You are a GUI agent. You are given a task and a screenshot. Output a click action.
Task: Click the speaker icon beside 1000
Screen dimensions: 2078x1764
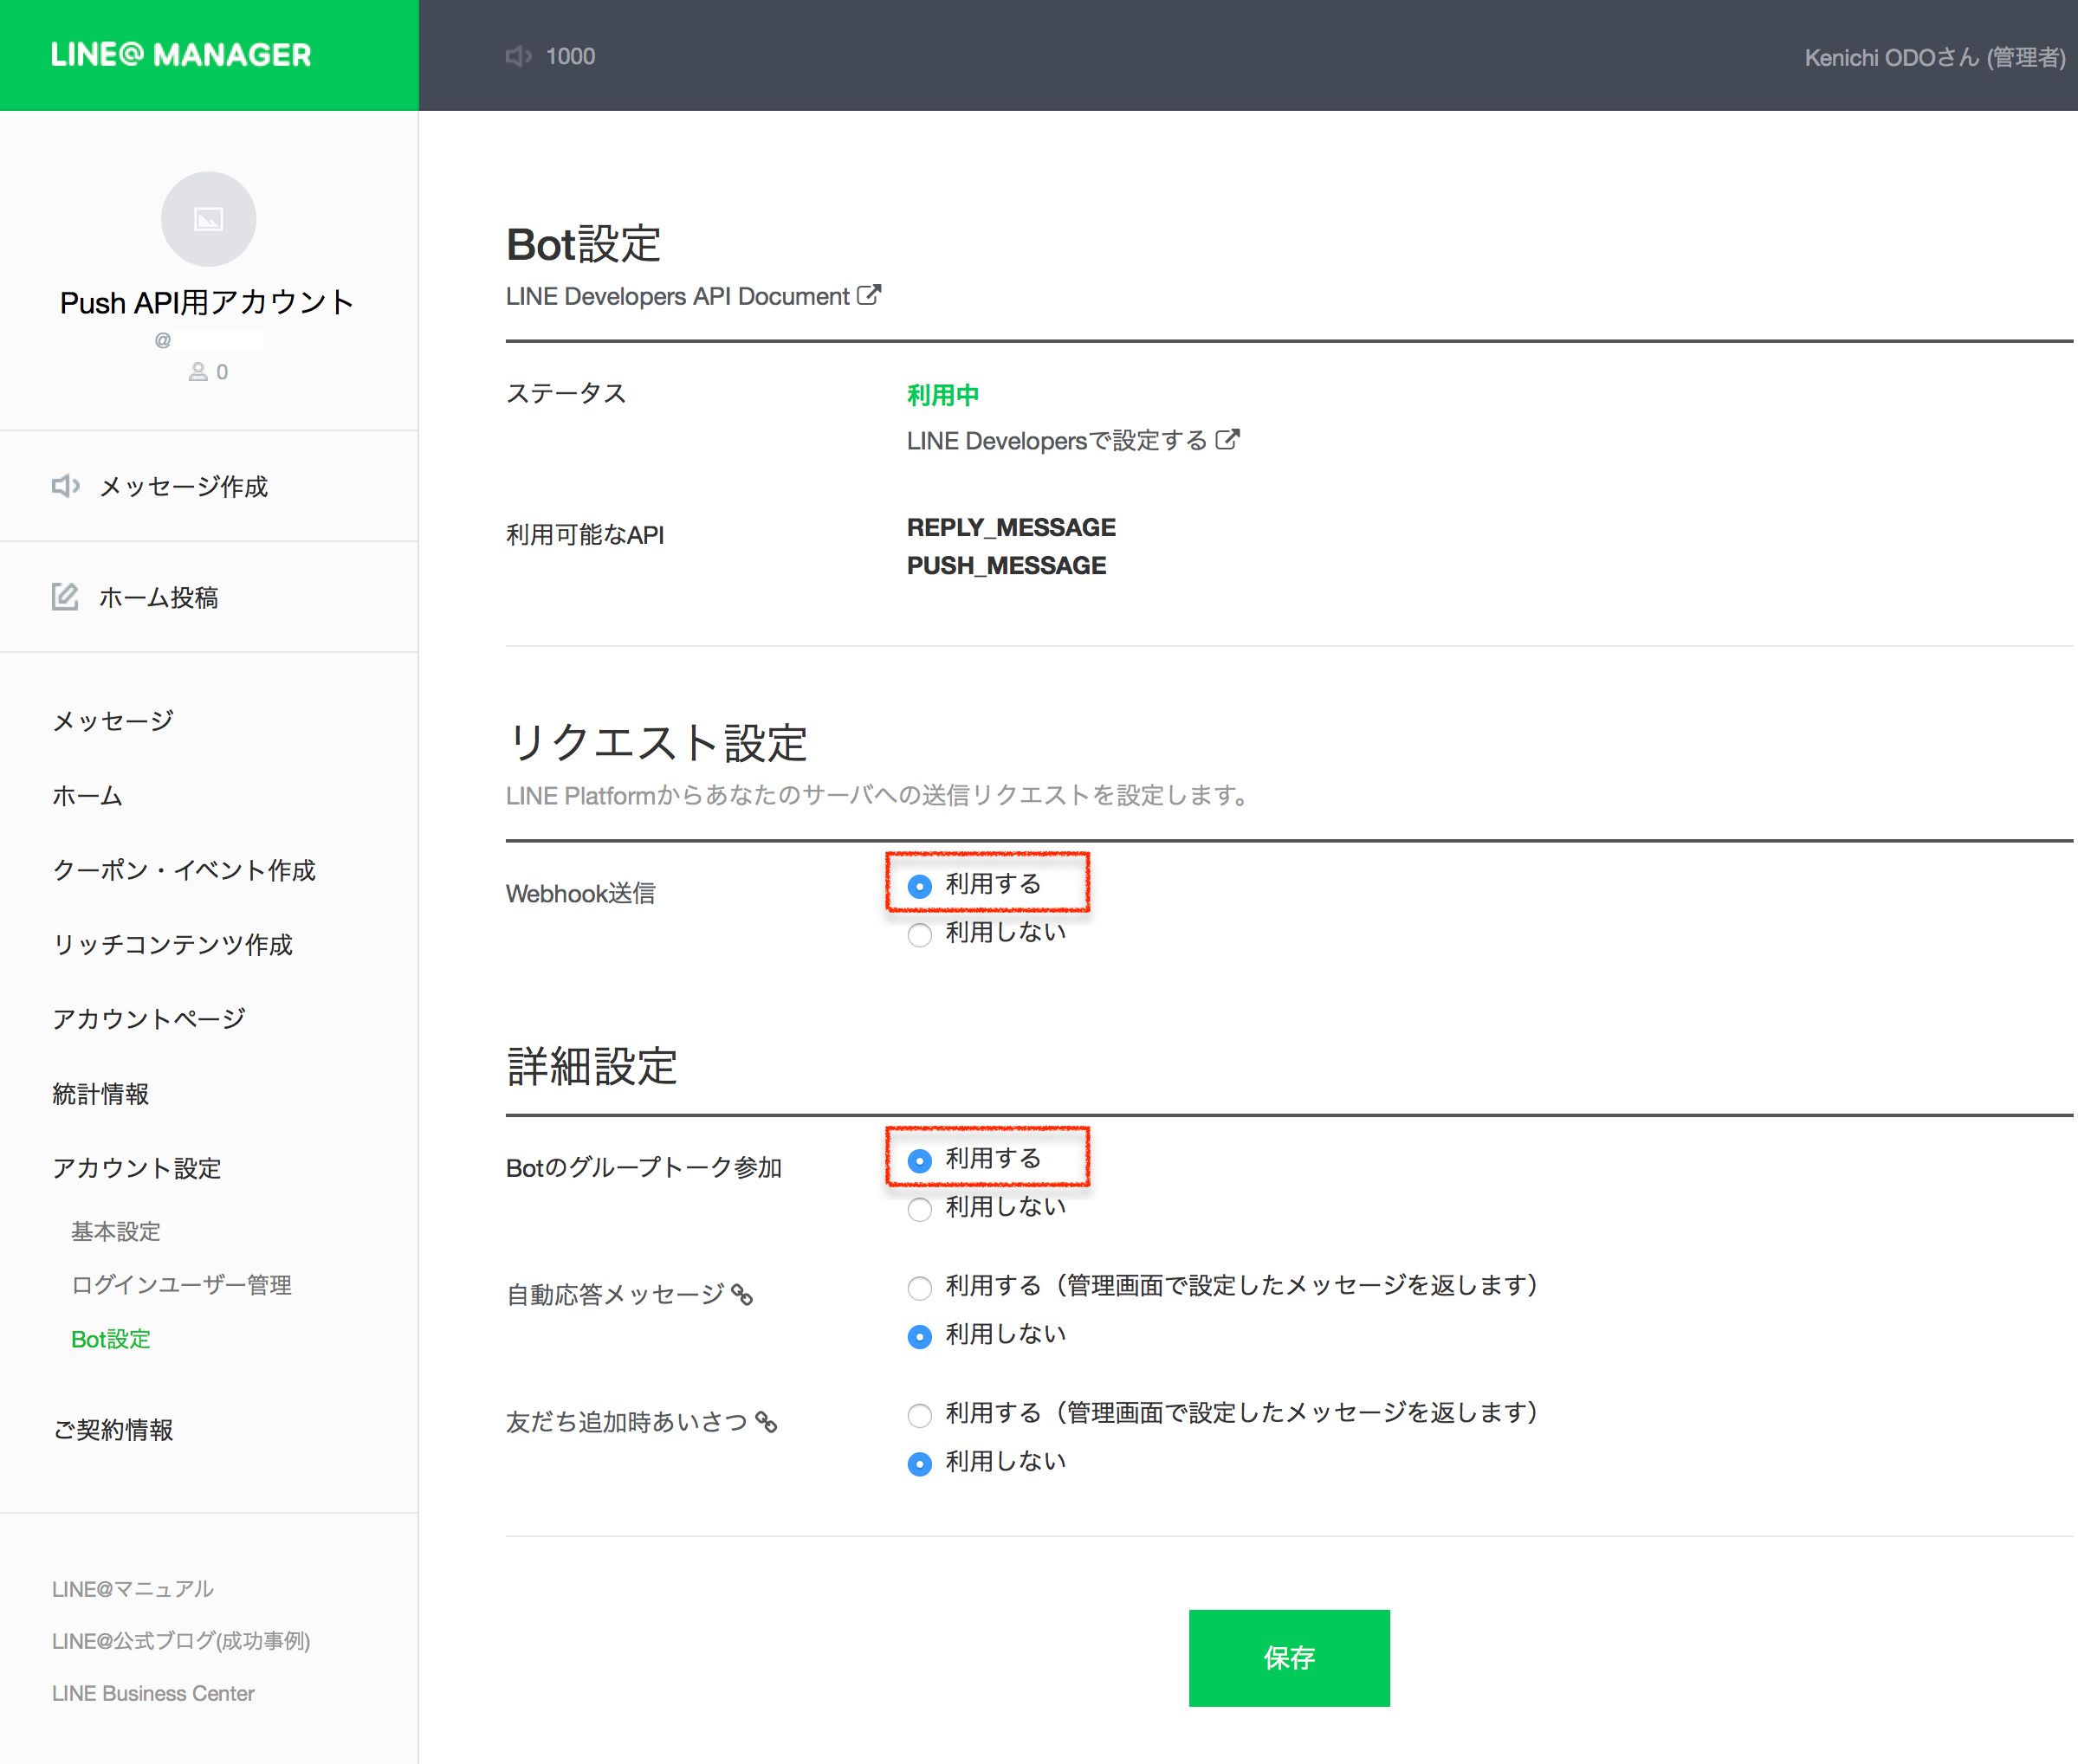(518, 56)
